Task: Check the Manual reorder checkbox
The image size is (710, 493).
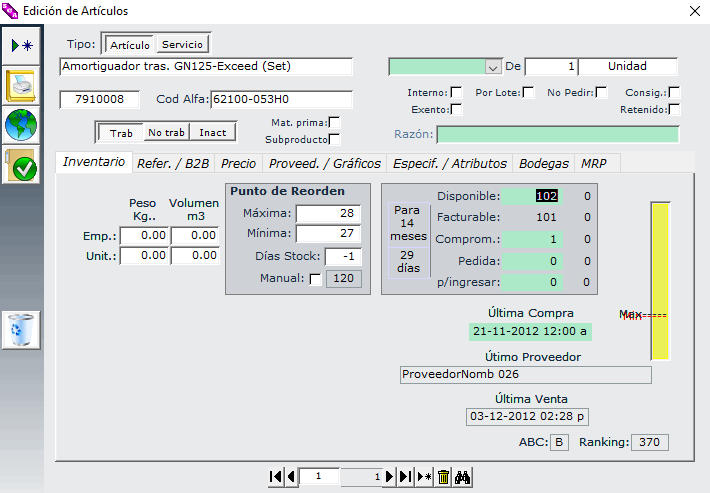Action: coord(316,279)
